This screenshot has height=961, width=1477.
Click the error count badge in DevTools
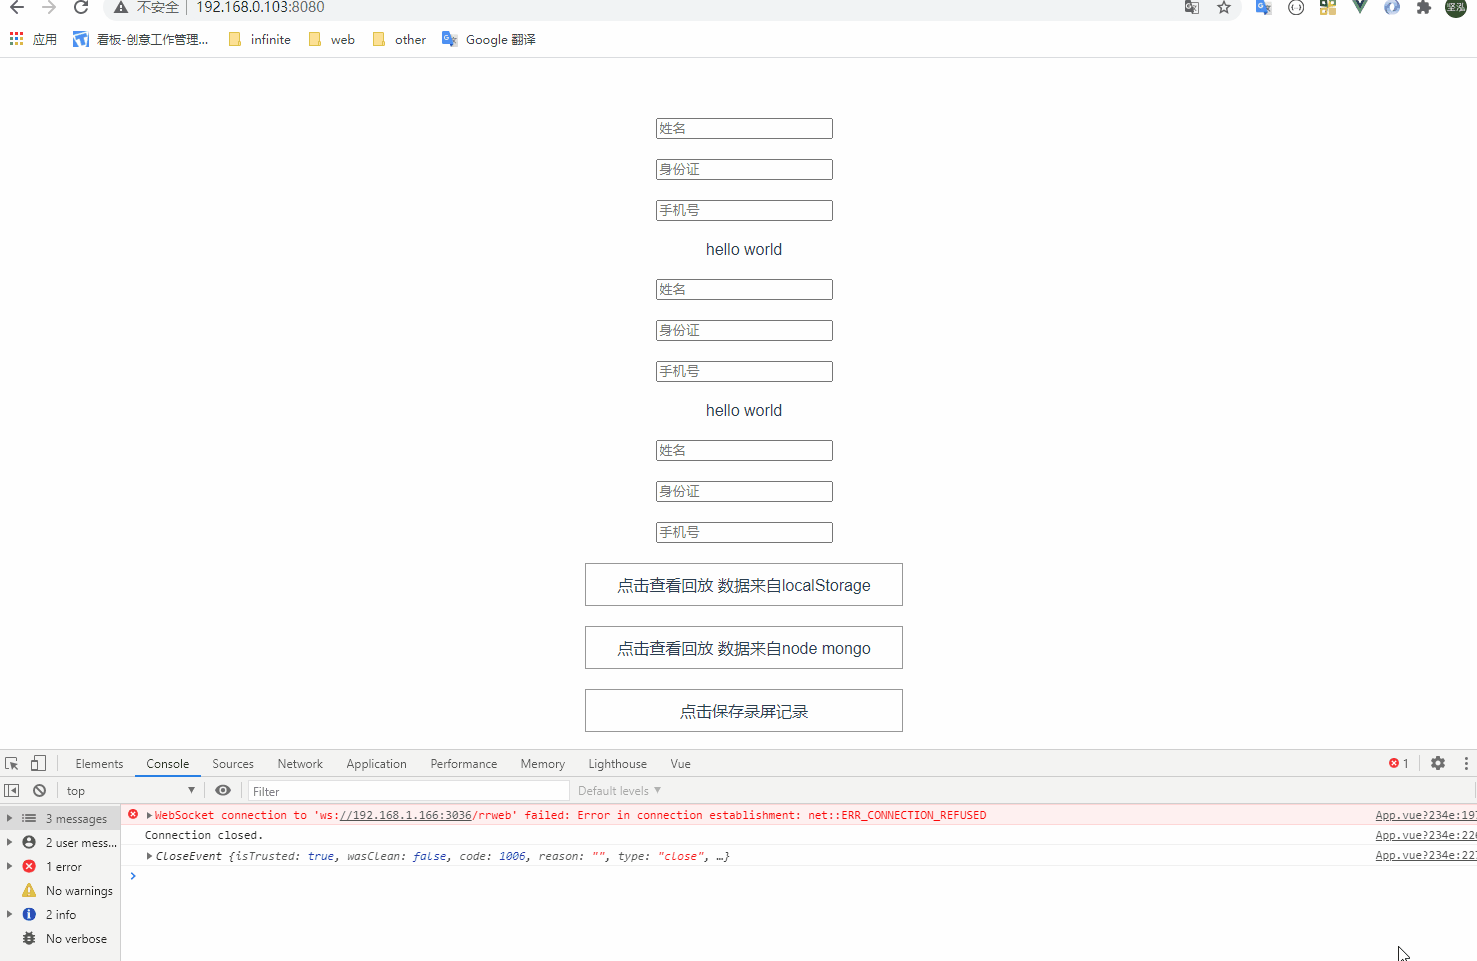pyautogui.click(x=1399, y=763)
